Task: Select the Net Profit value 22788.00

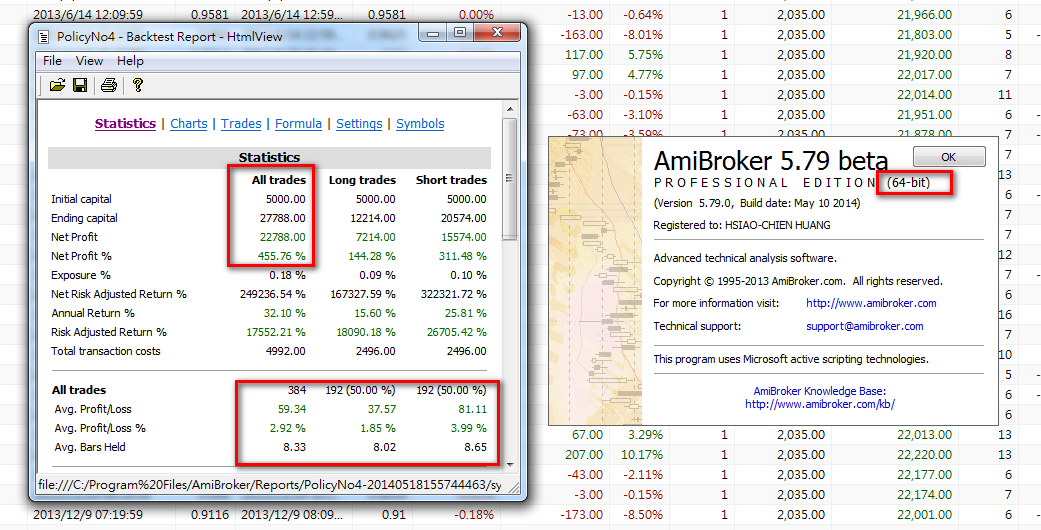Action: point(283,237)
